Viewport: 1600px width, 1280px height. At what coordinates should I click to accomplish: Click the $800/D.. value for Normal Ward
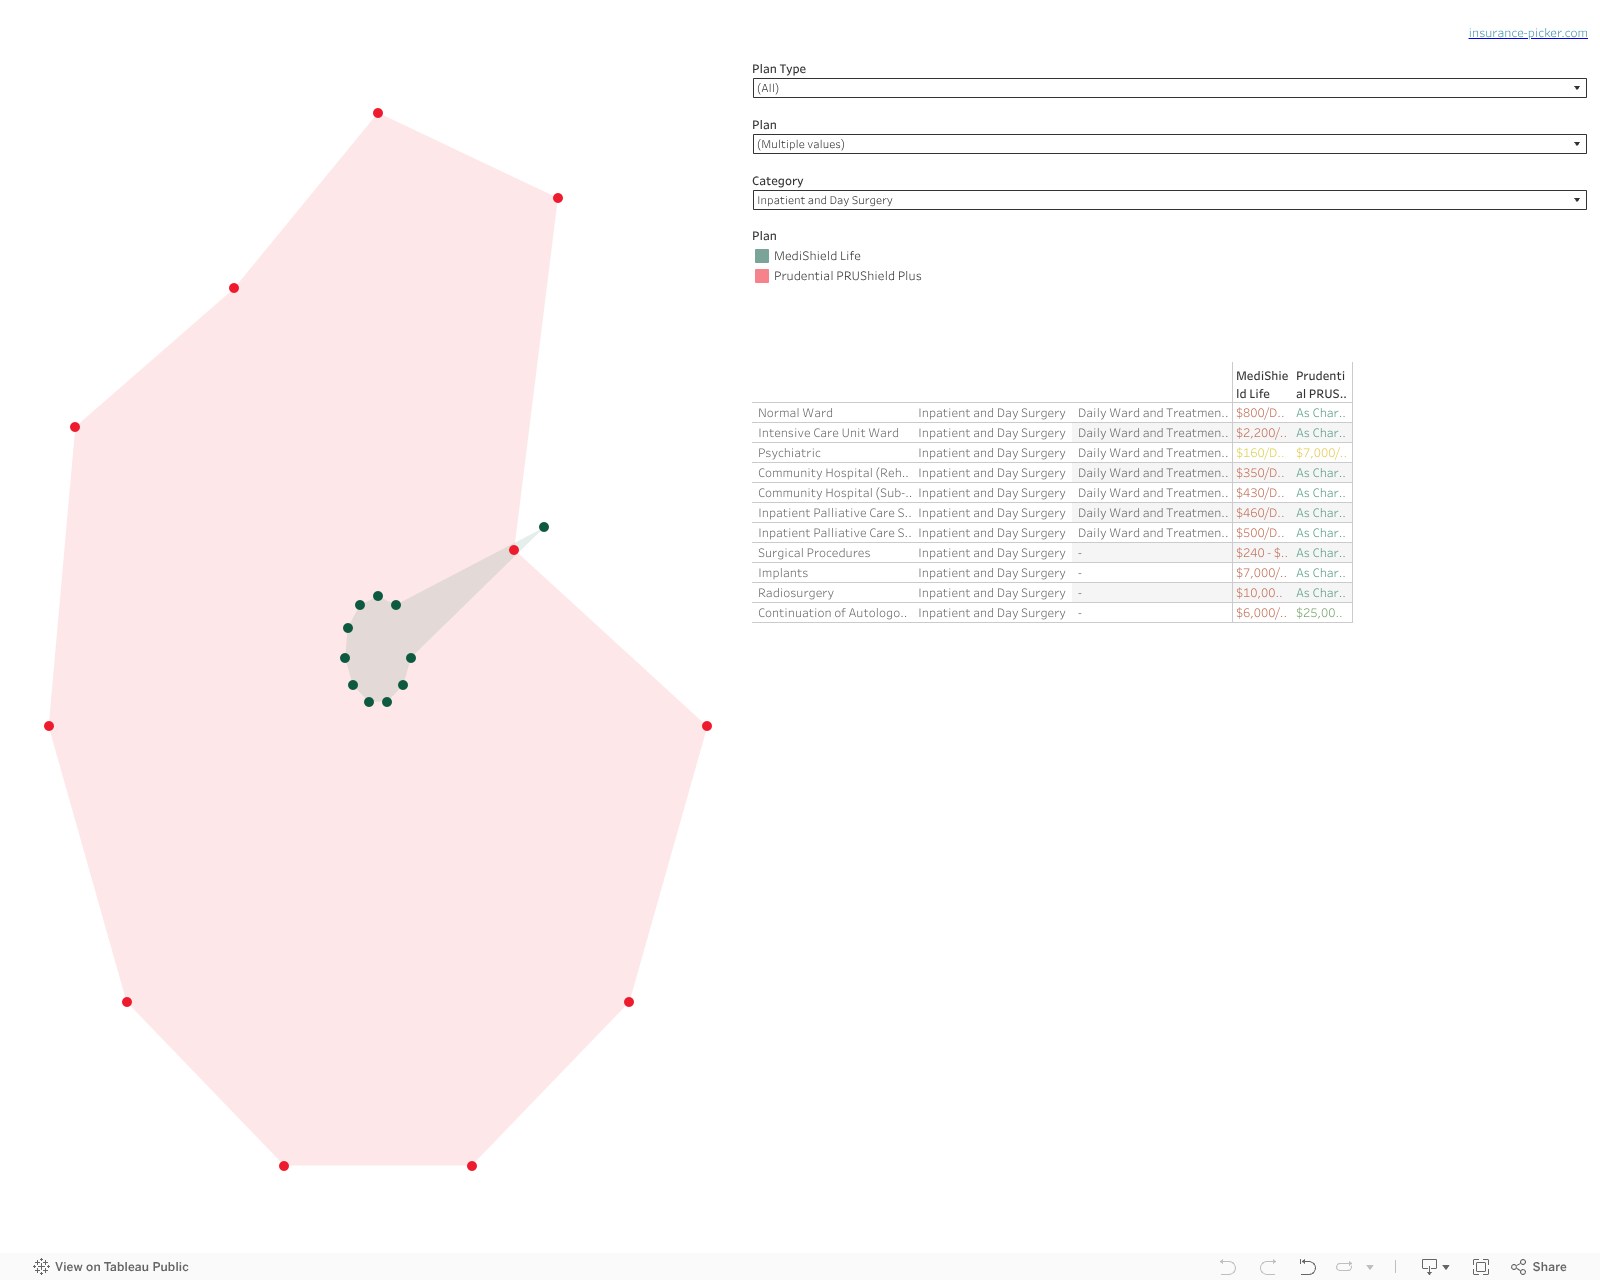pos(1260,413)
